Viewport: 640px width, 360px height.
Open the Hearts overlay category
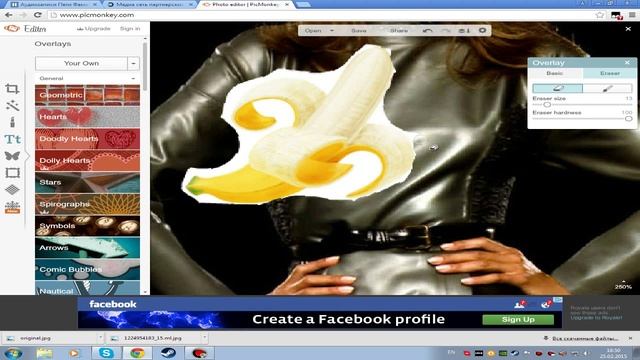pos(87,117)
